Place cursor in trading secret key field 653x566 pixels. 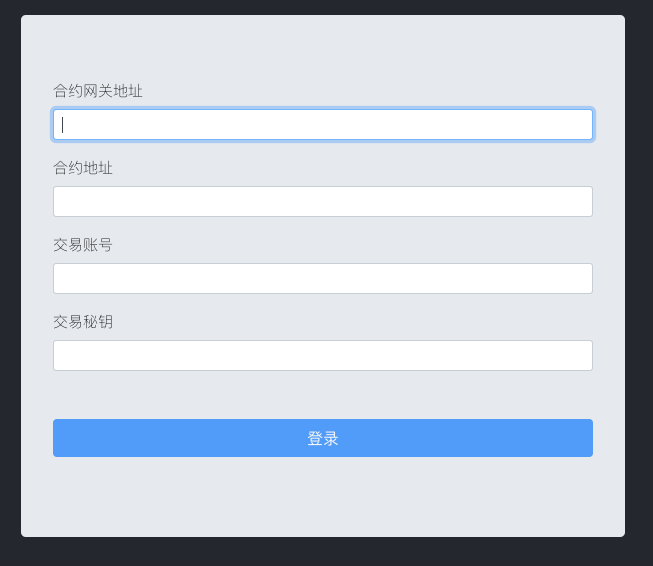click(323, 355)
